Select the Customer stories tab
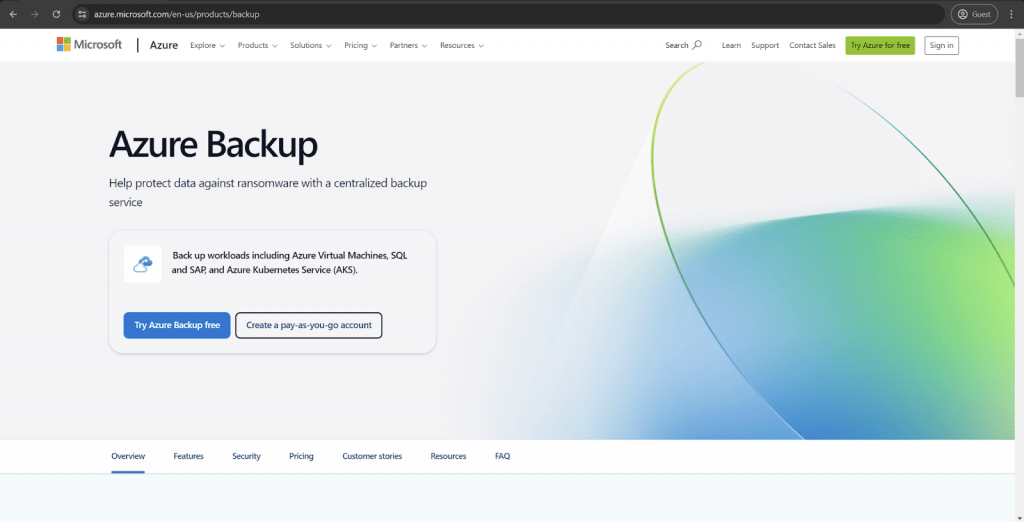Image resolution: width=1024 pixels, height=522 pixels. click(372, 456)
